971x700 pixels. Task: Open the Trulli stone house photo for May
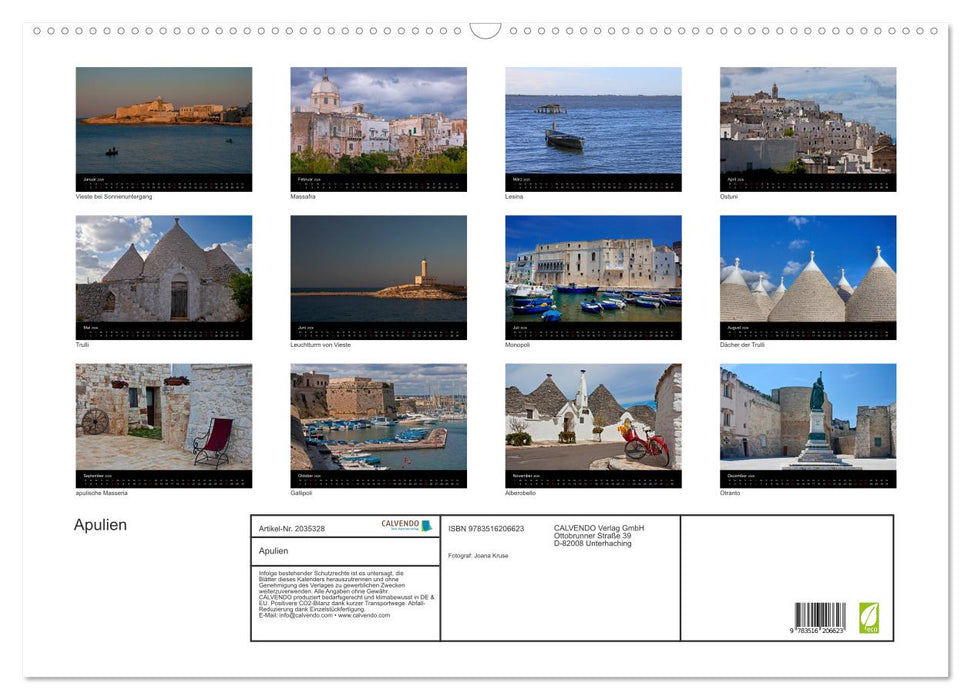(x=164, y=269)
